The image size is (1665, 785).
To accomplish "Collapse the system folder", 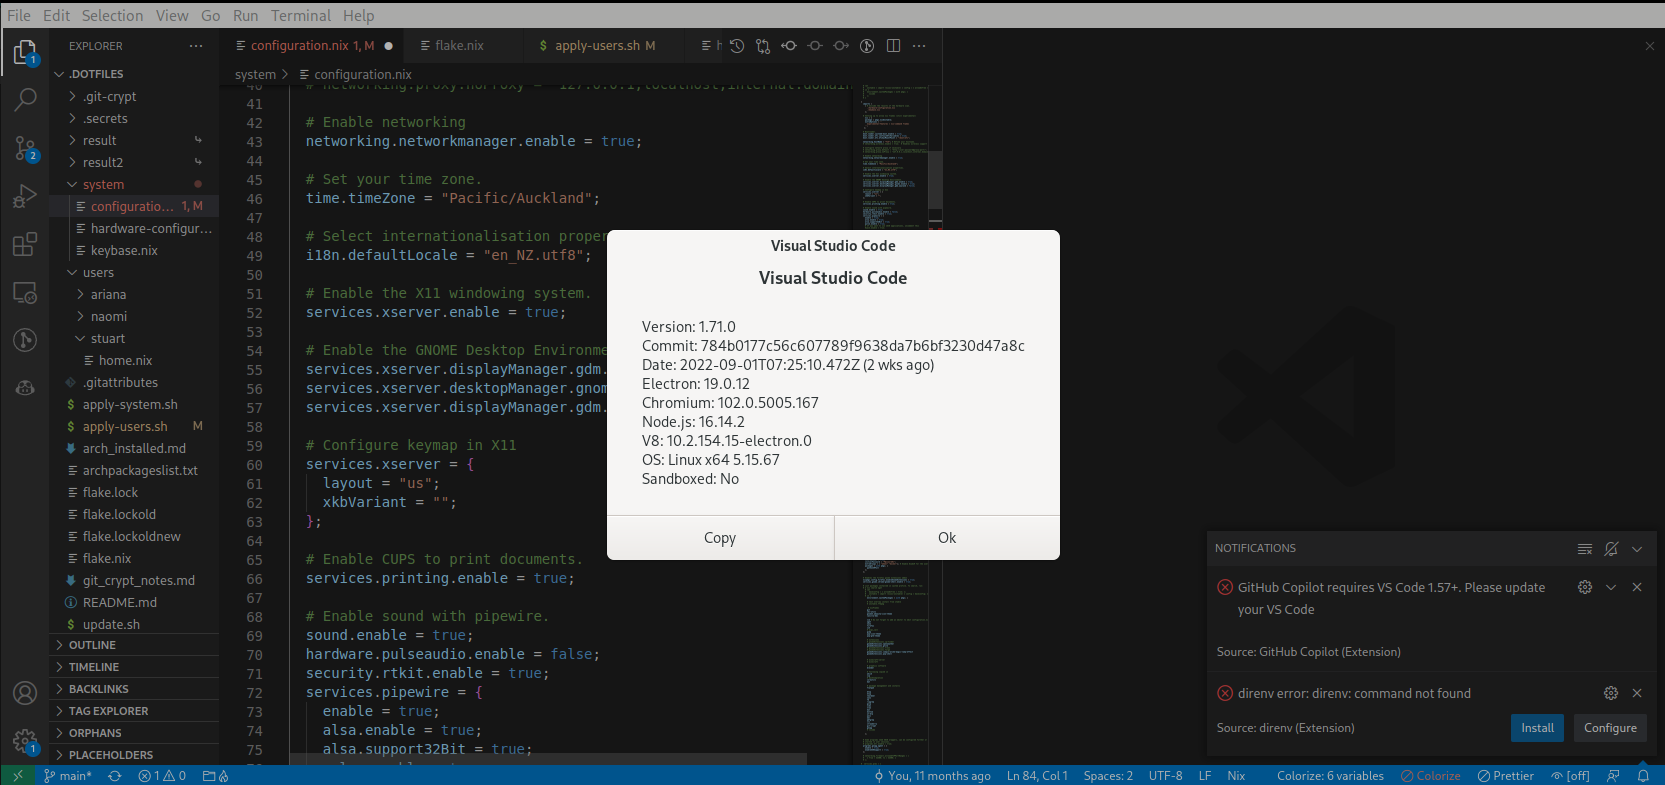I will point(134,184).
